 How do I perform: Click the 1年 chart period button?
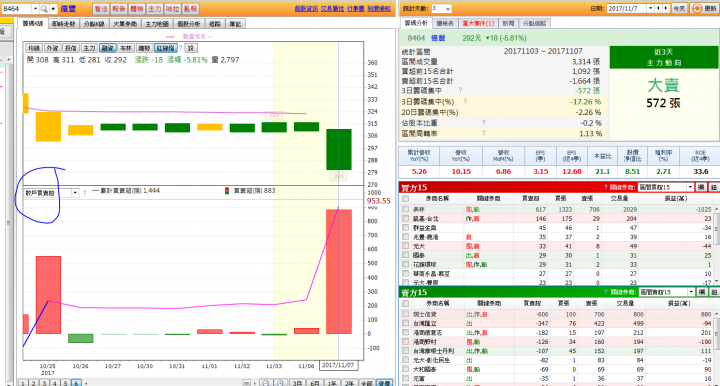pyautogui.click(x=332, y=383)
